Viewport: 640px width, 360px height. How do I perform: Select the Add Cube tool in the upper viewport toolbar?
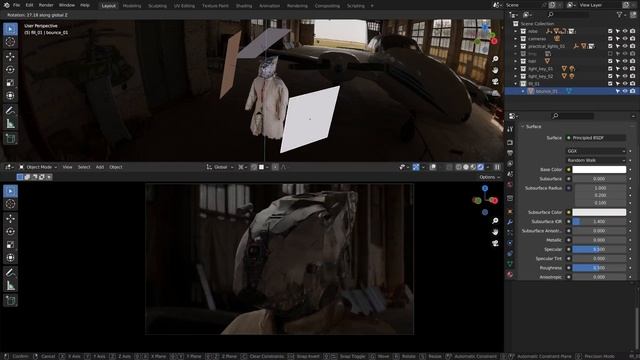point(10,138)
